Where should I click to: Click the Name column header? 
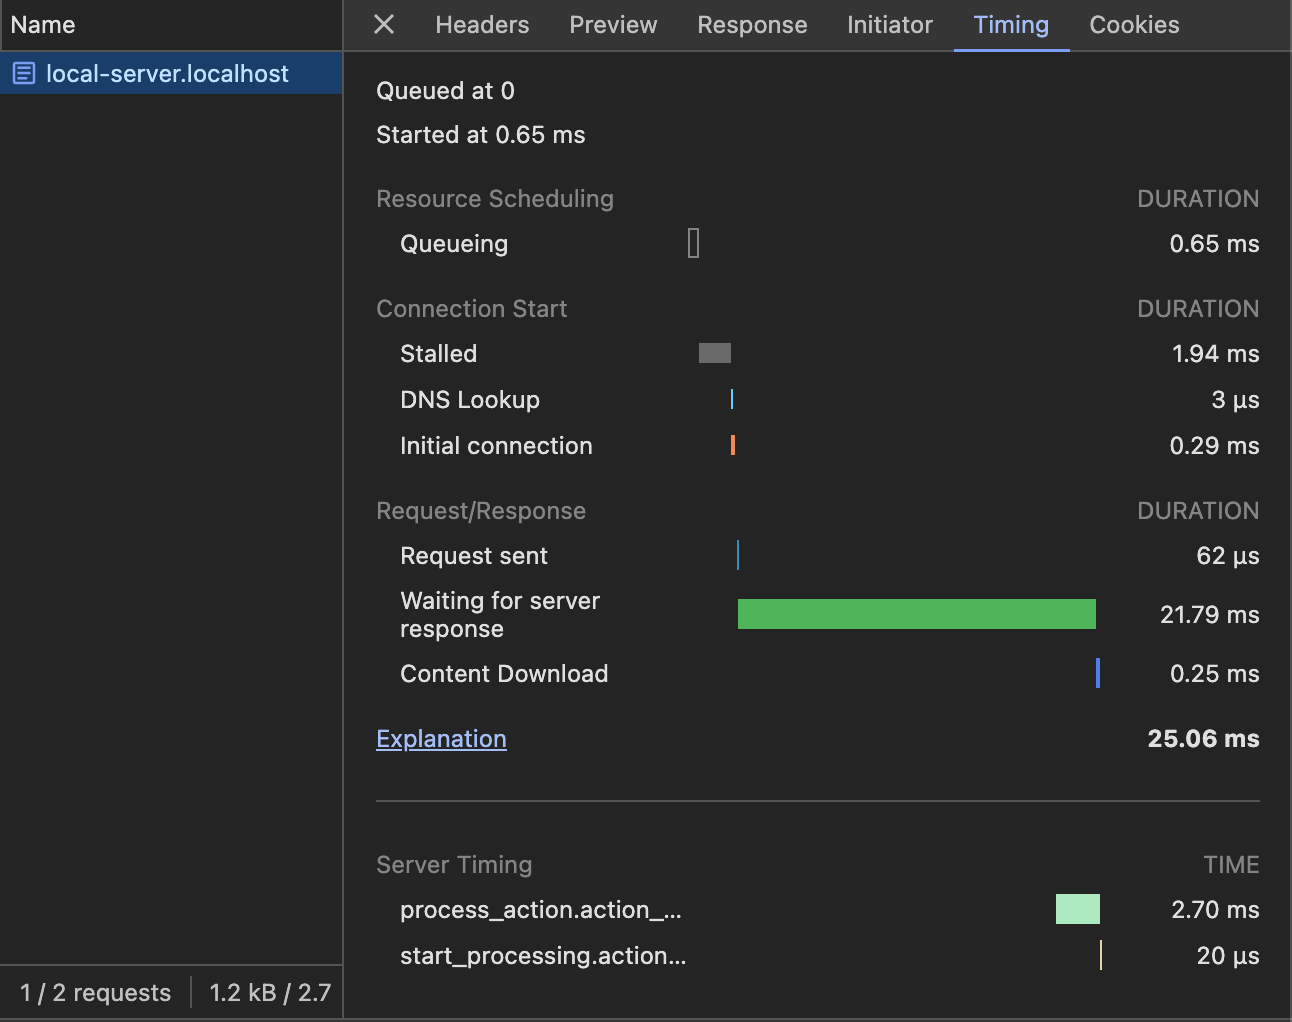coord(43,25)
